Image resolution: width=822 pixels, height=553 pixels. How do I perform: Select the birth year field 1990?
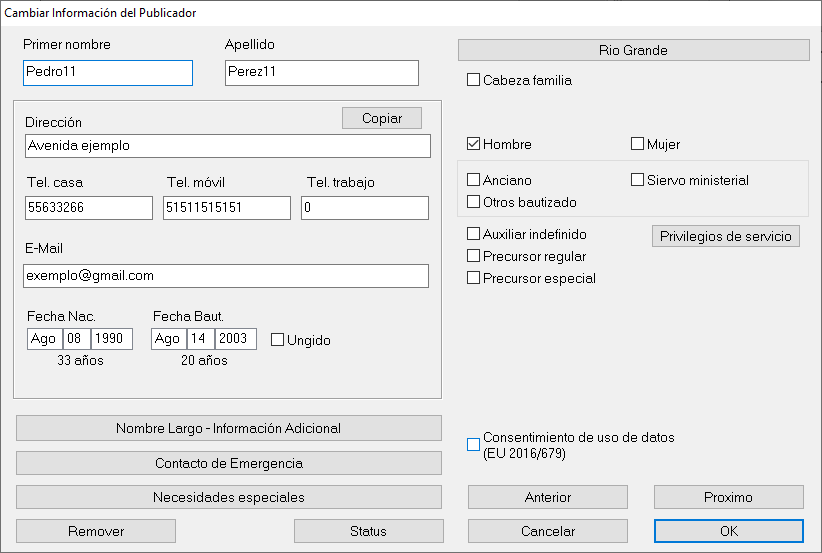[111, 339]
